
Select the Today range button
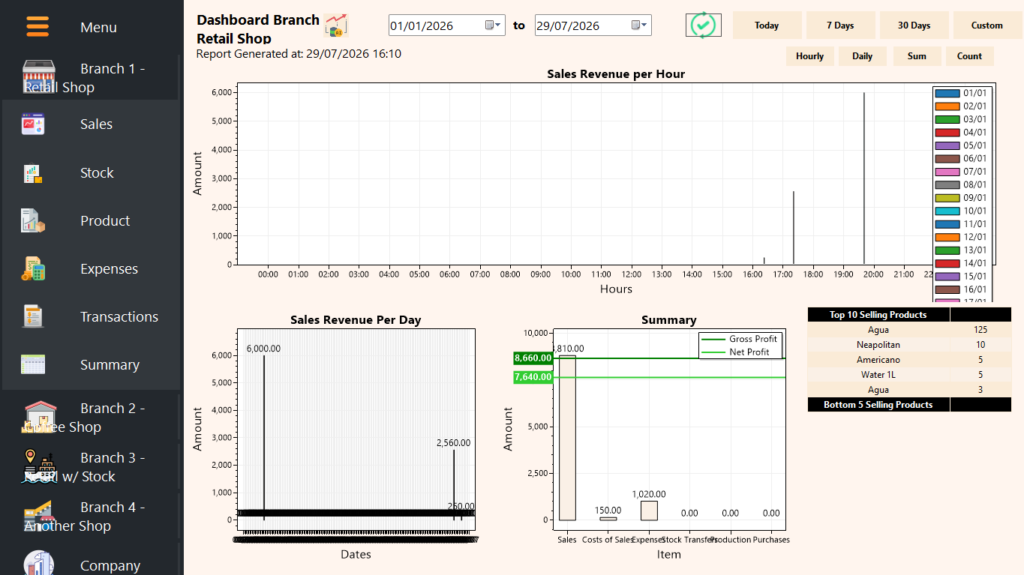tap(767, 25)
